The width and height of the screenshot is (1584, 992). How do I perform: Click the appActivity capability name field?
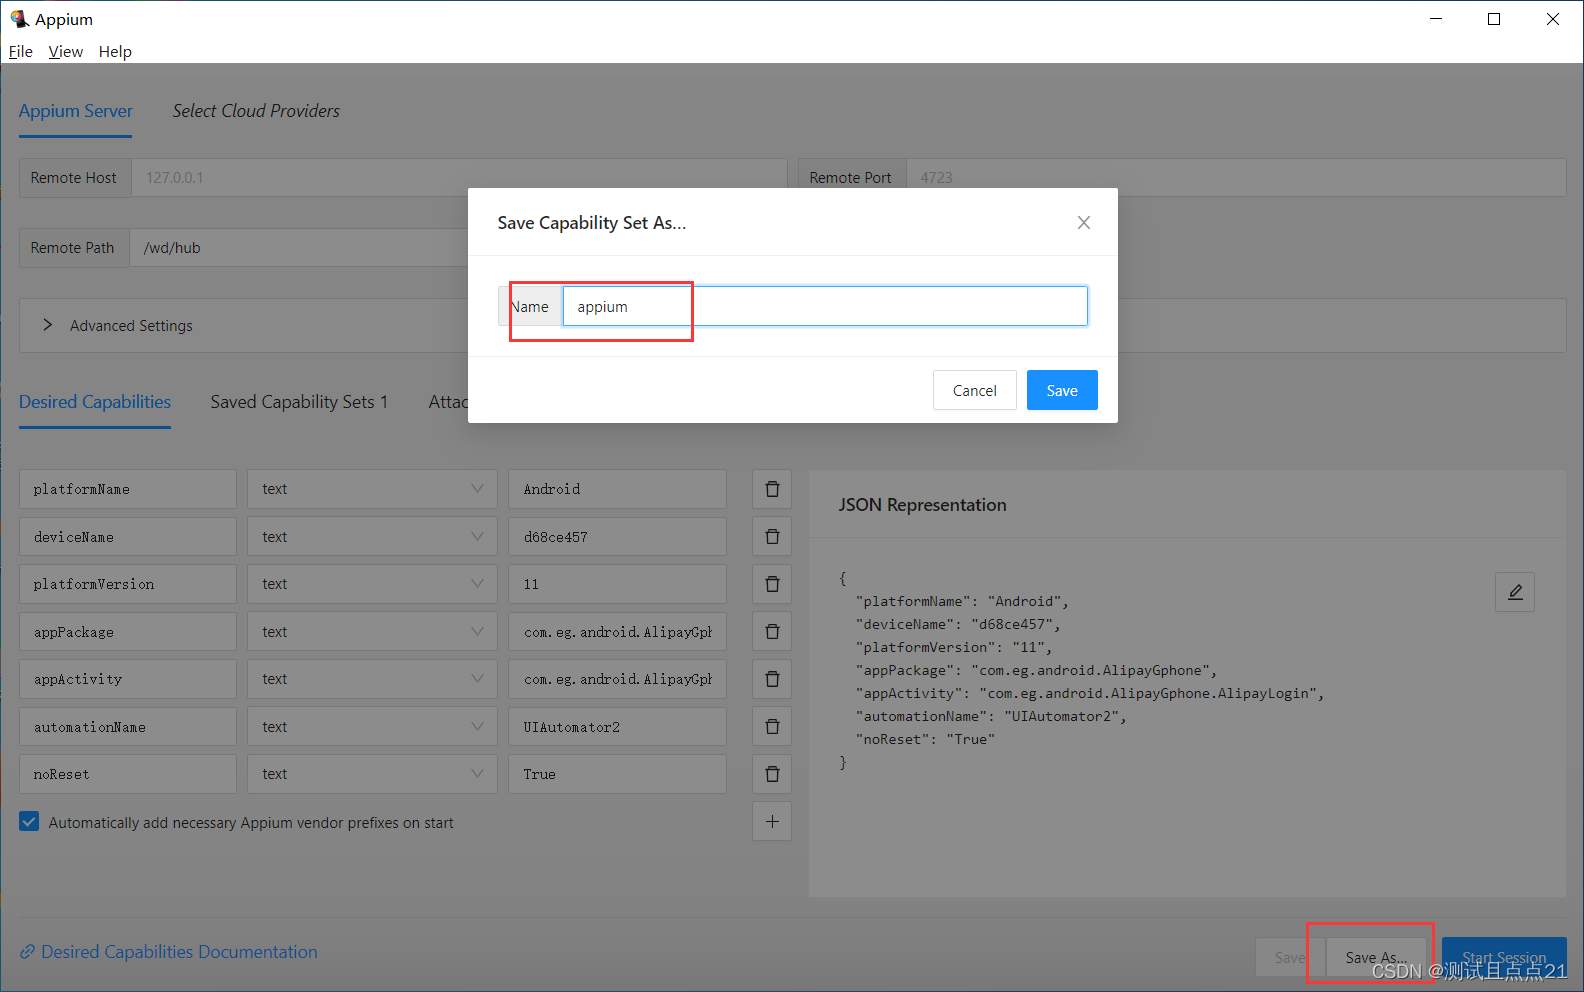pos(128,679)
